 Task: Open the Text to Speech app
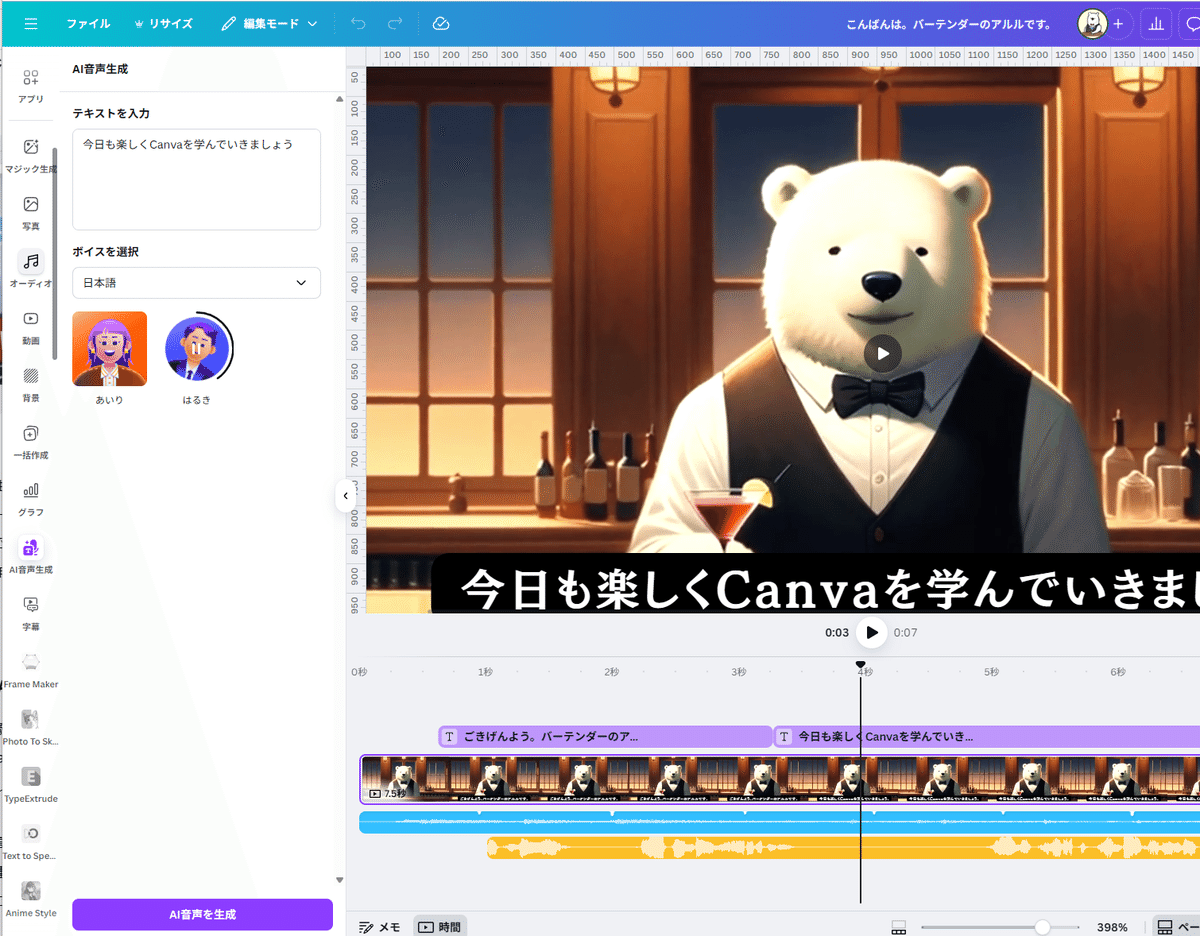pos(31,842)
